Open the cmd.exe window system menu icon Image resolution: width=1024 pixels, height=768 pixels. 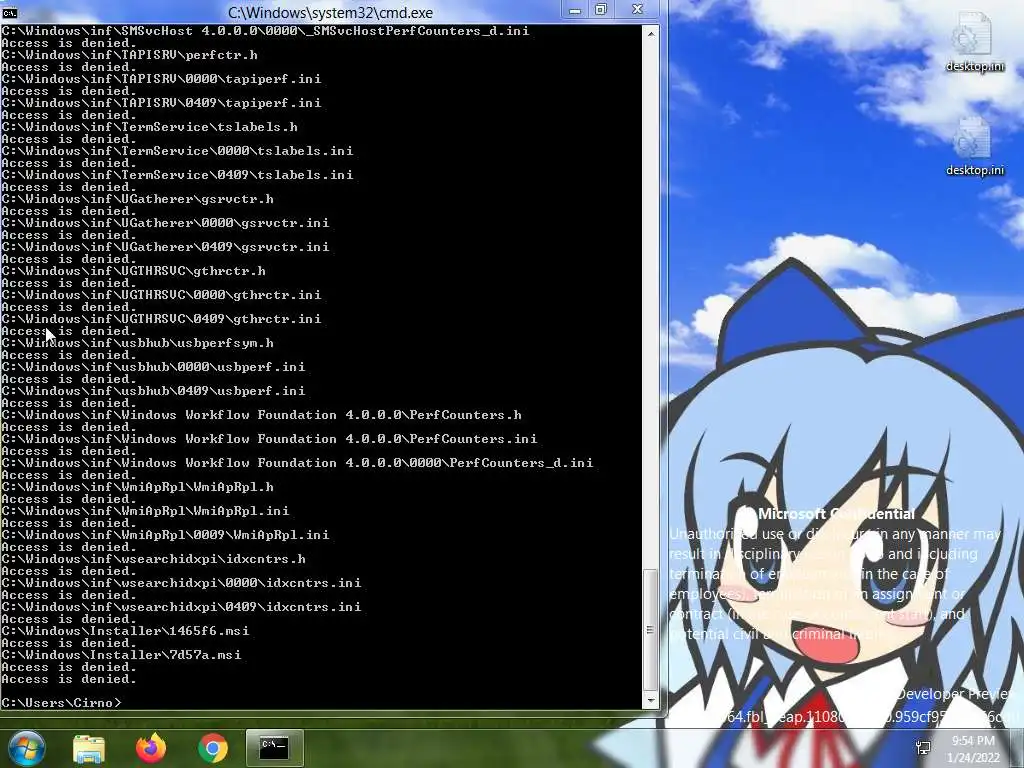(9, 12)
